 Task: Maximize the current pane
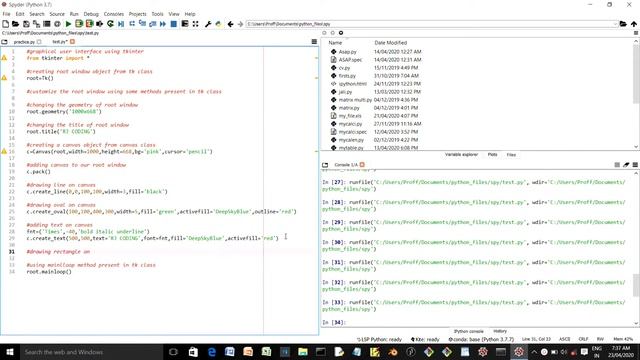pos(196,24)
